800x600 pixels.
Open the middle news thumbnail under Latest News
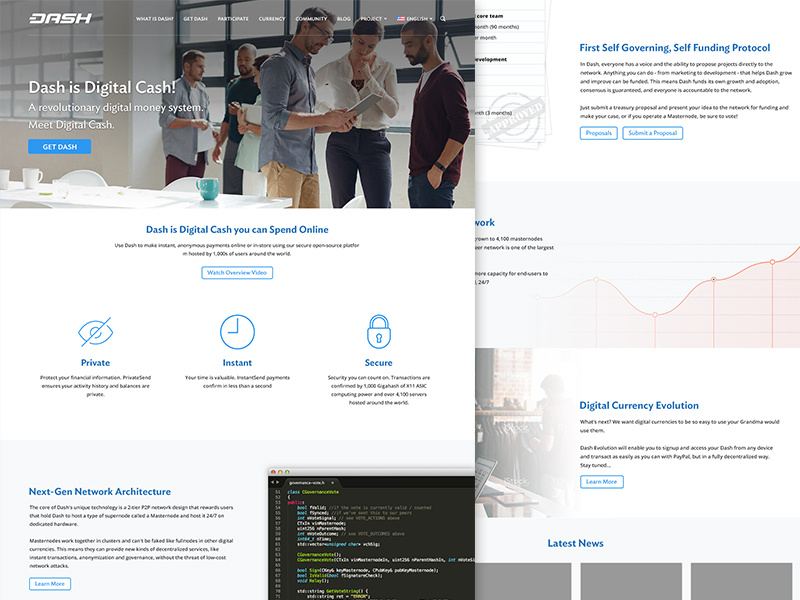(631, 582)
